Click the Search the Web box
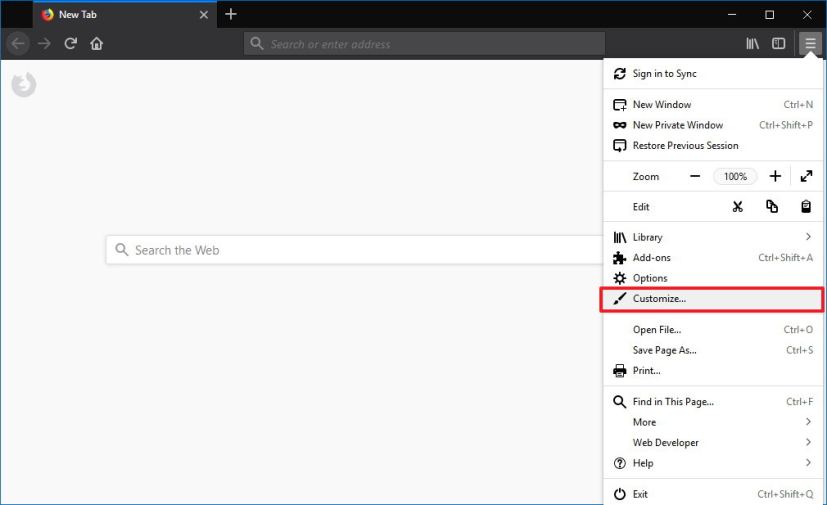The width and height of the screenshot is (827, 505). coord(354,250)
